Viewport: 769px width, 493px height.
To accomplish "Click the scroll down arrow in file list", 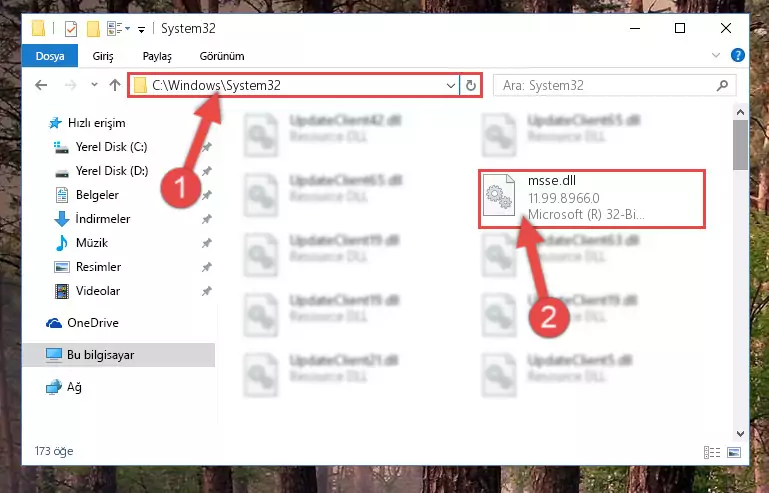I will [x=741, y=434].
